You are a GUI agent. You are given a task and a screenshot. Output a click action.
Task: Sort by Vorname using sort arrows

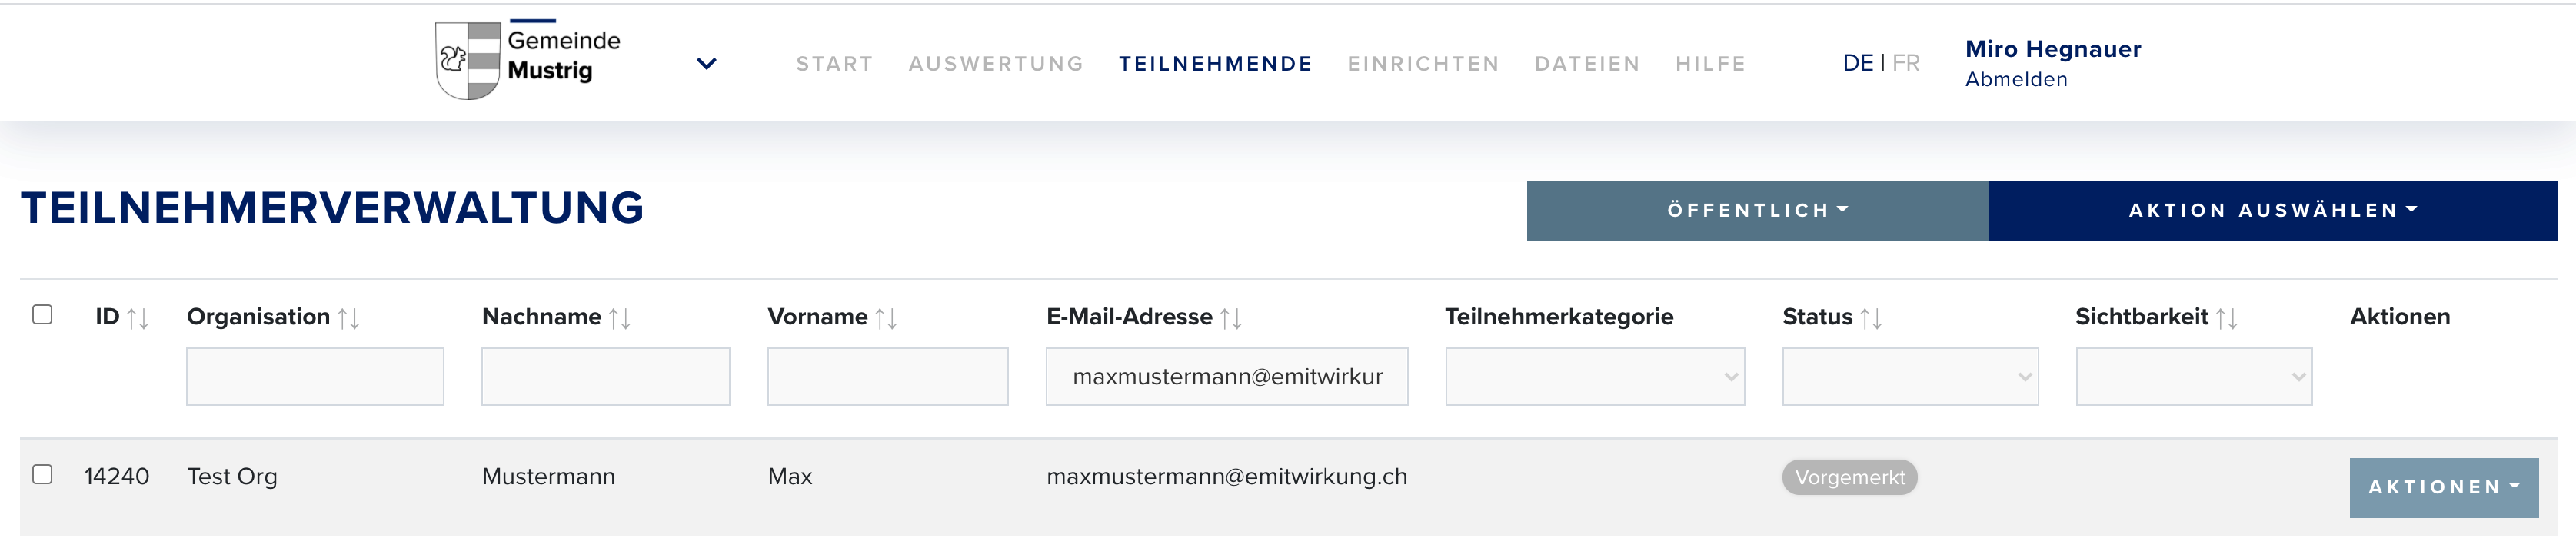click(x=886, y=318)
